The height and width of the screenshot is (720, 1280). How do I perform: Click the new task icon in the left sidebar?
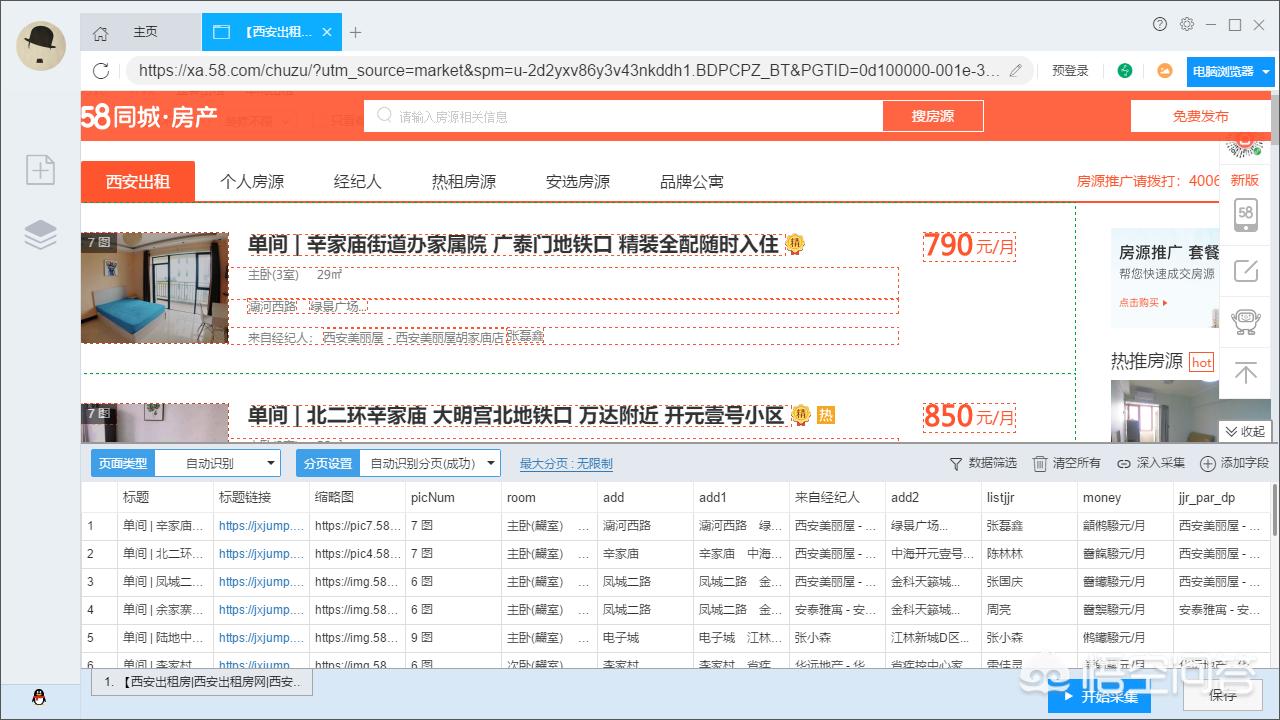(40, 170)
